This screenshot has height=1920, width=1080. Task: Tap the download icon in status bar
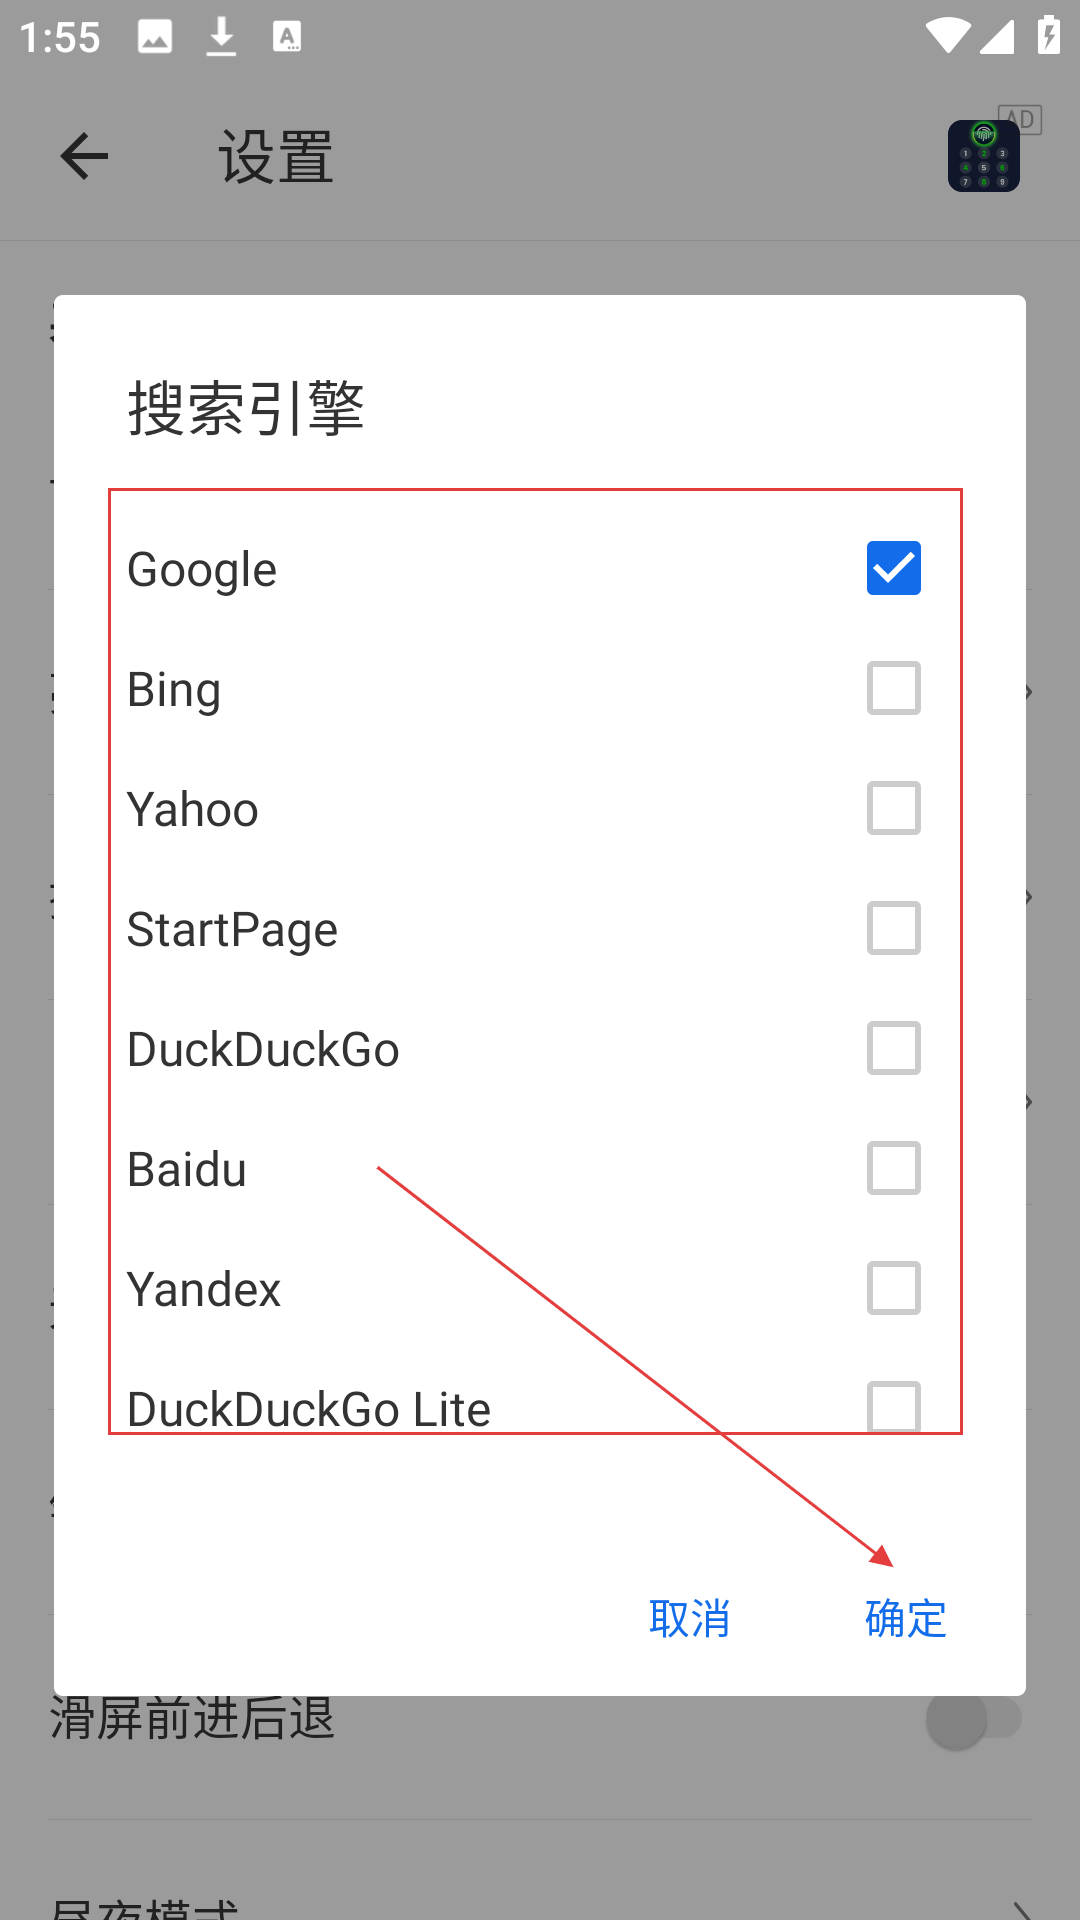pyautogui.click(x=221, y=37)
